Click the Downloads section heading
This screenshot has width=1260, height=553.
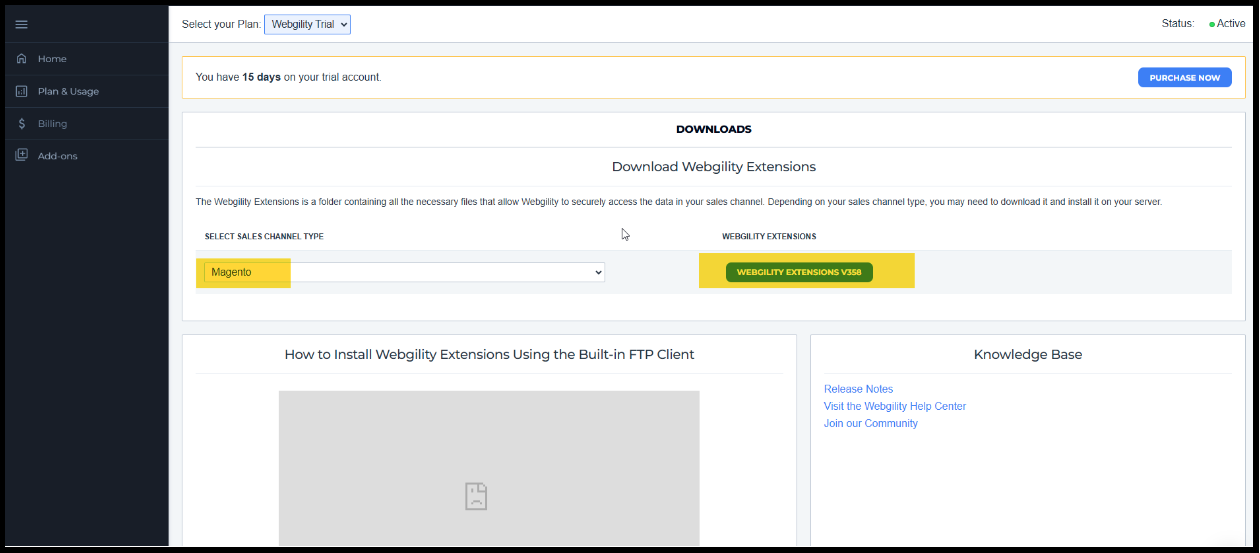tap(713, 129)
